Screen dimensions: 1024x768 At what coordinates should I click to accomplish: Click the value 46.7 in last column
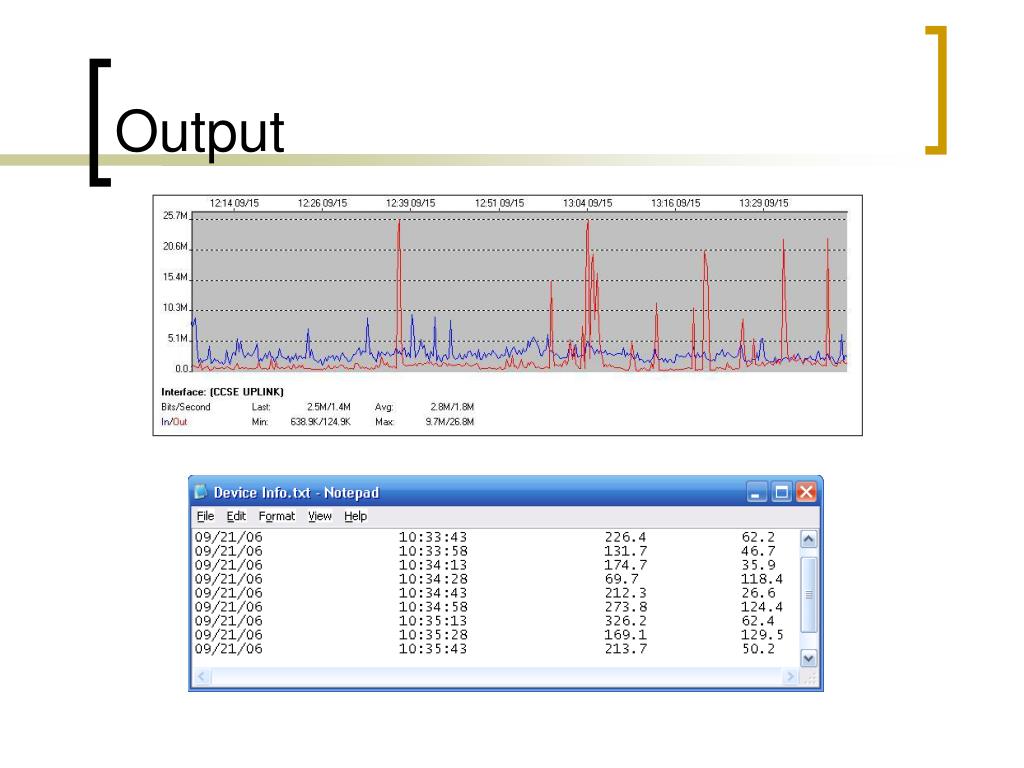758,551
